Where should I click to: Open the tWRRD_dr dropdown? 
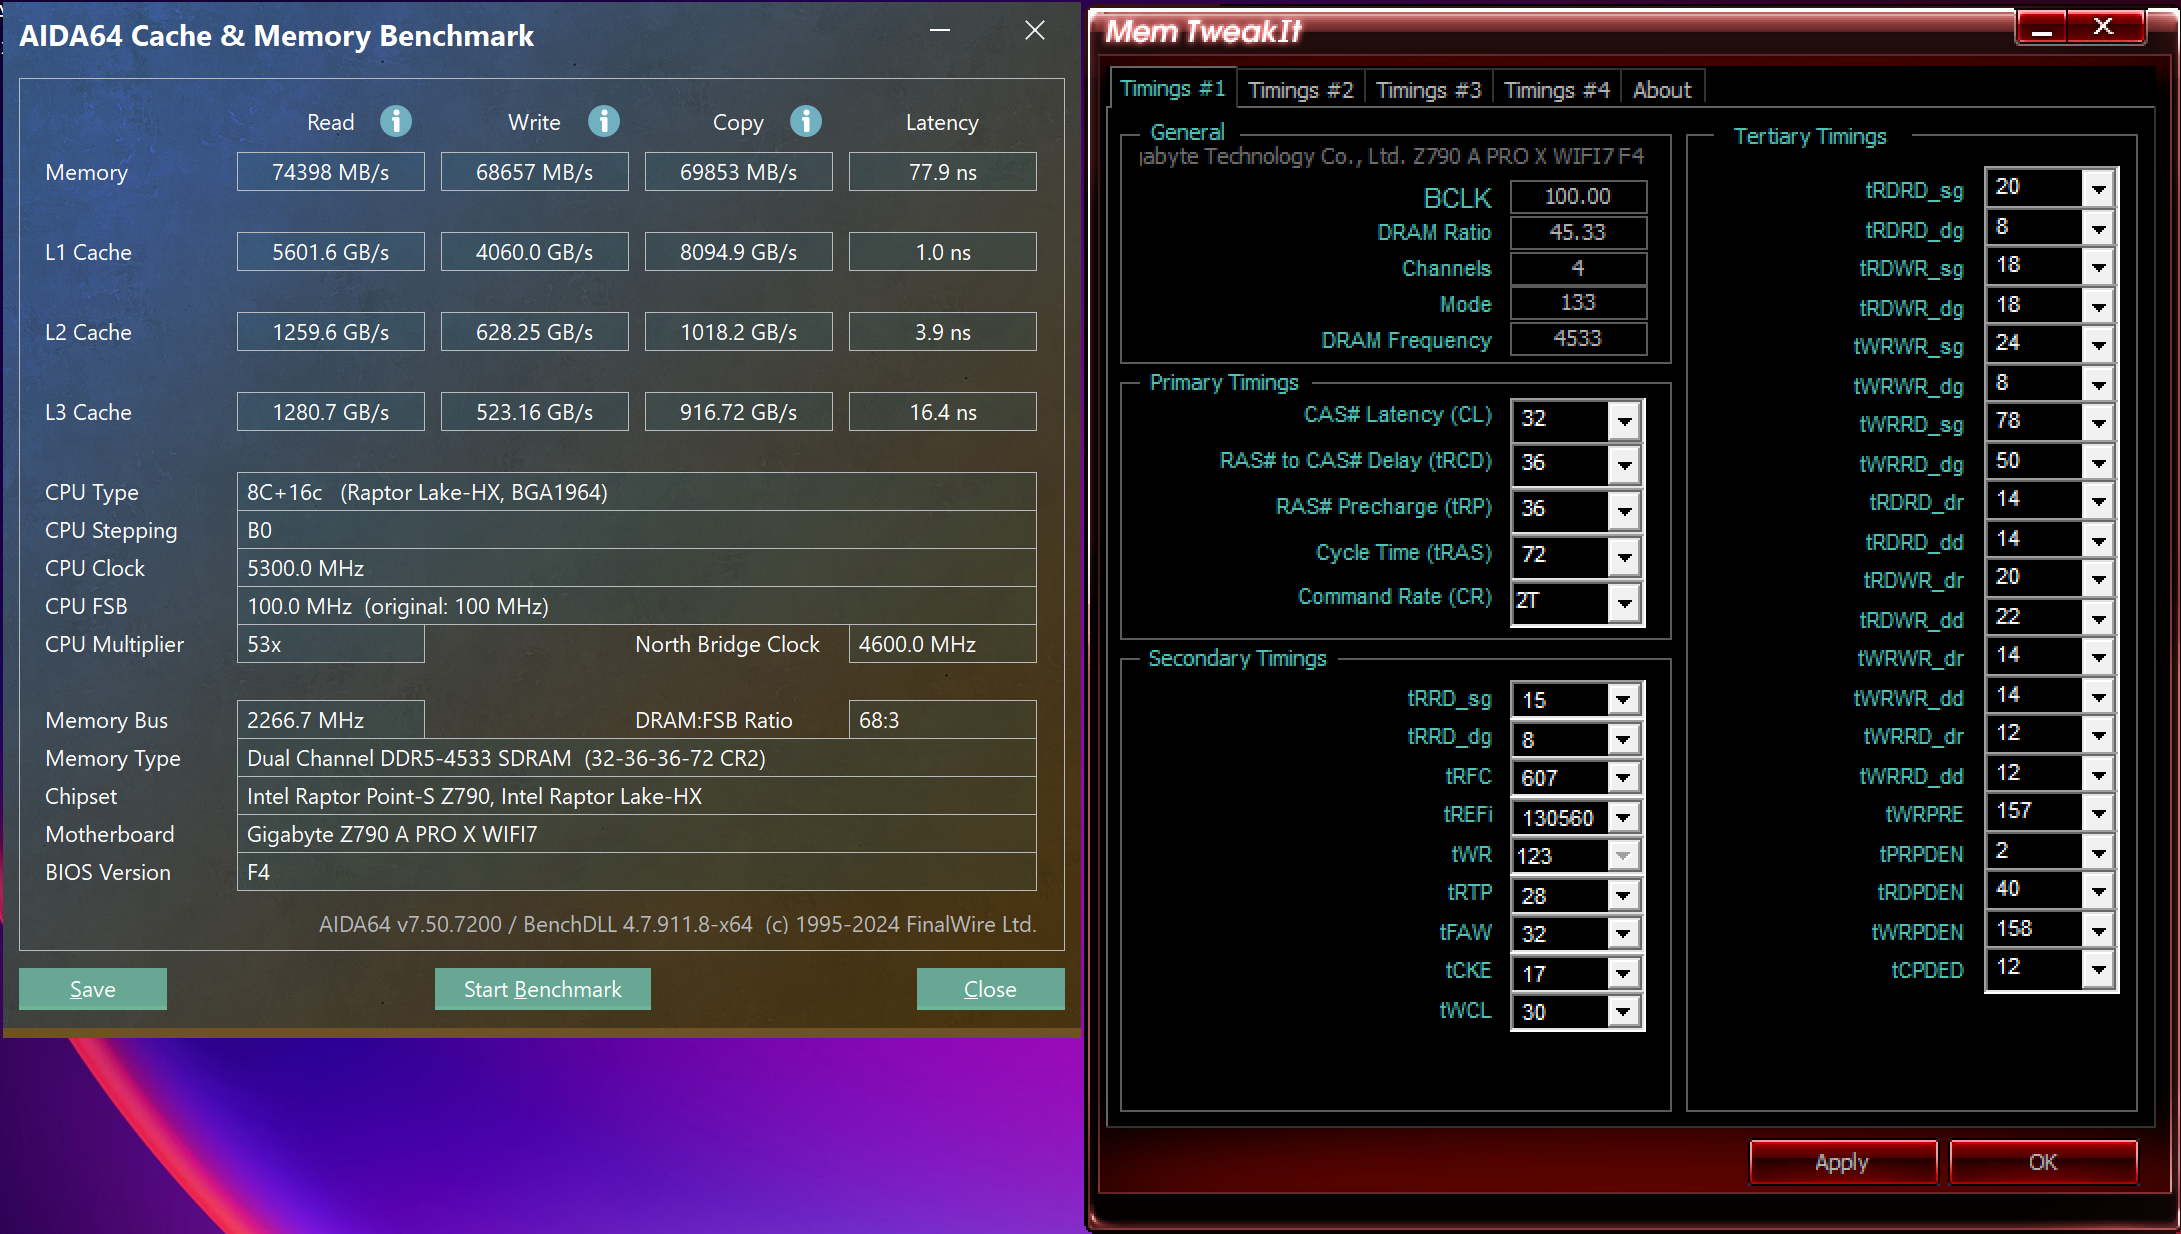pyautogui.click(x=2098, y=734)
